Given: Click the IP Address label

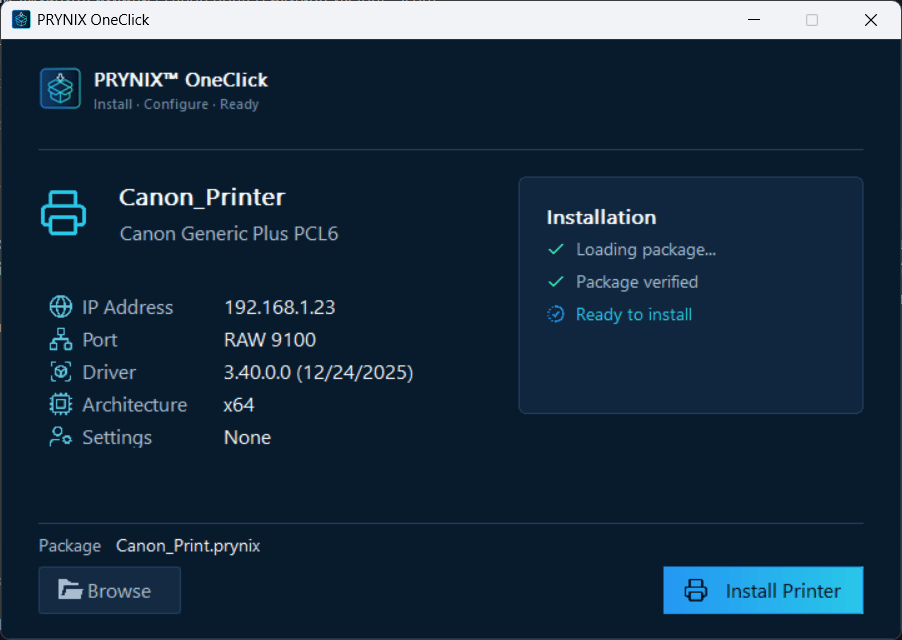Looking at the screenshot, I should click(x=128, y=307).
